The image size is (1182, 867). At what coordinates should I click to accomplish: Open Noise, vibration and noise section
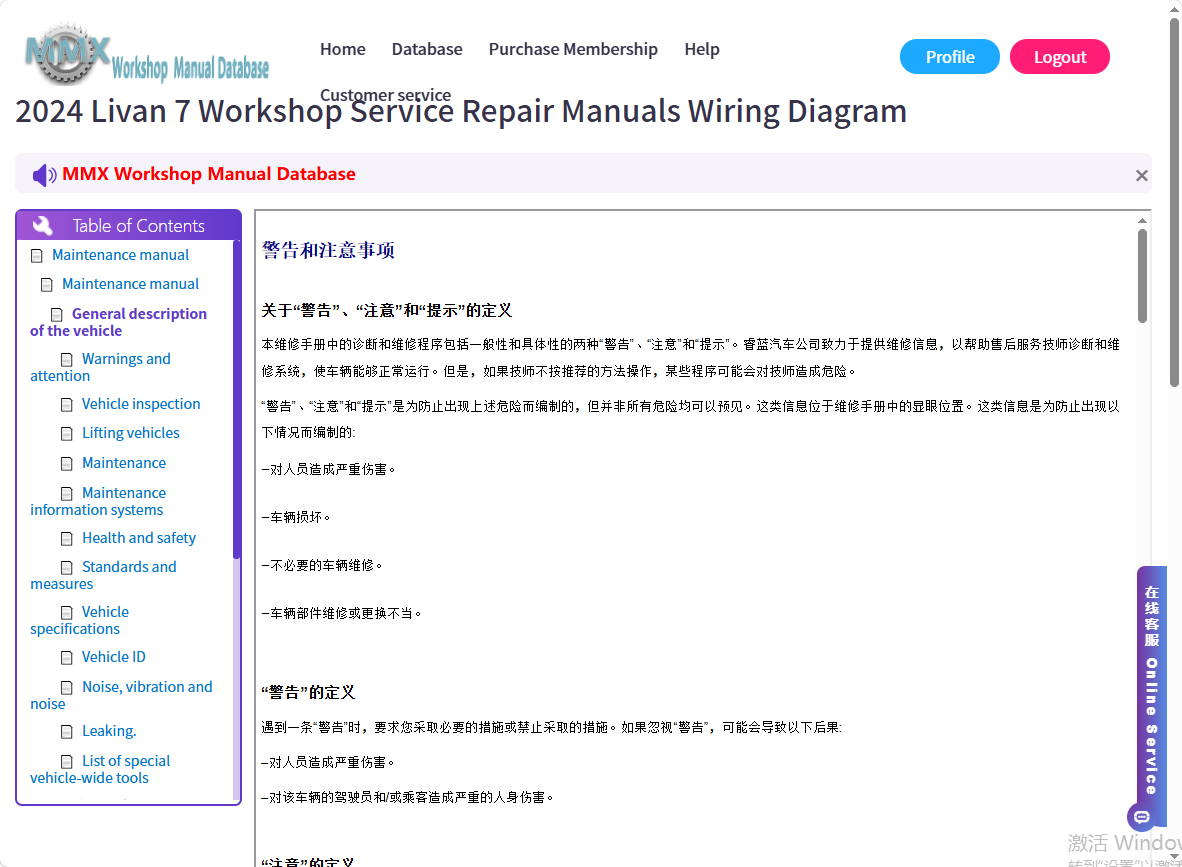point(121,695)
